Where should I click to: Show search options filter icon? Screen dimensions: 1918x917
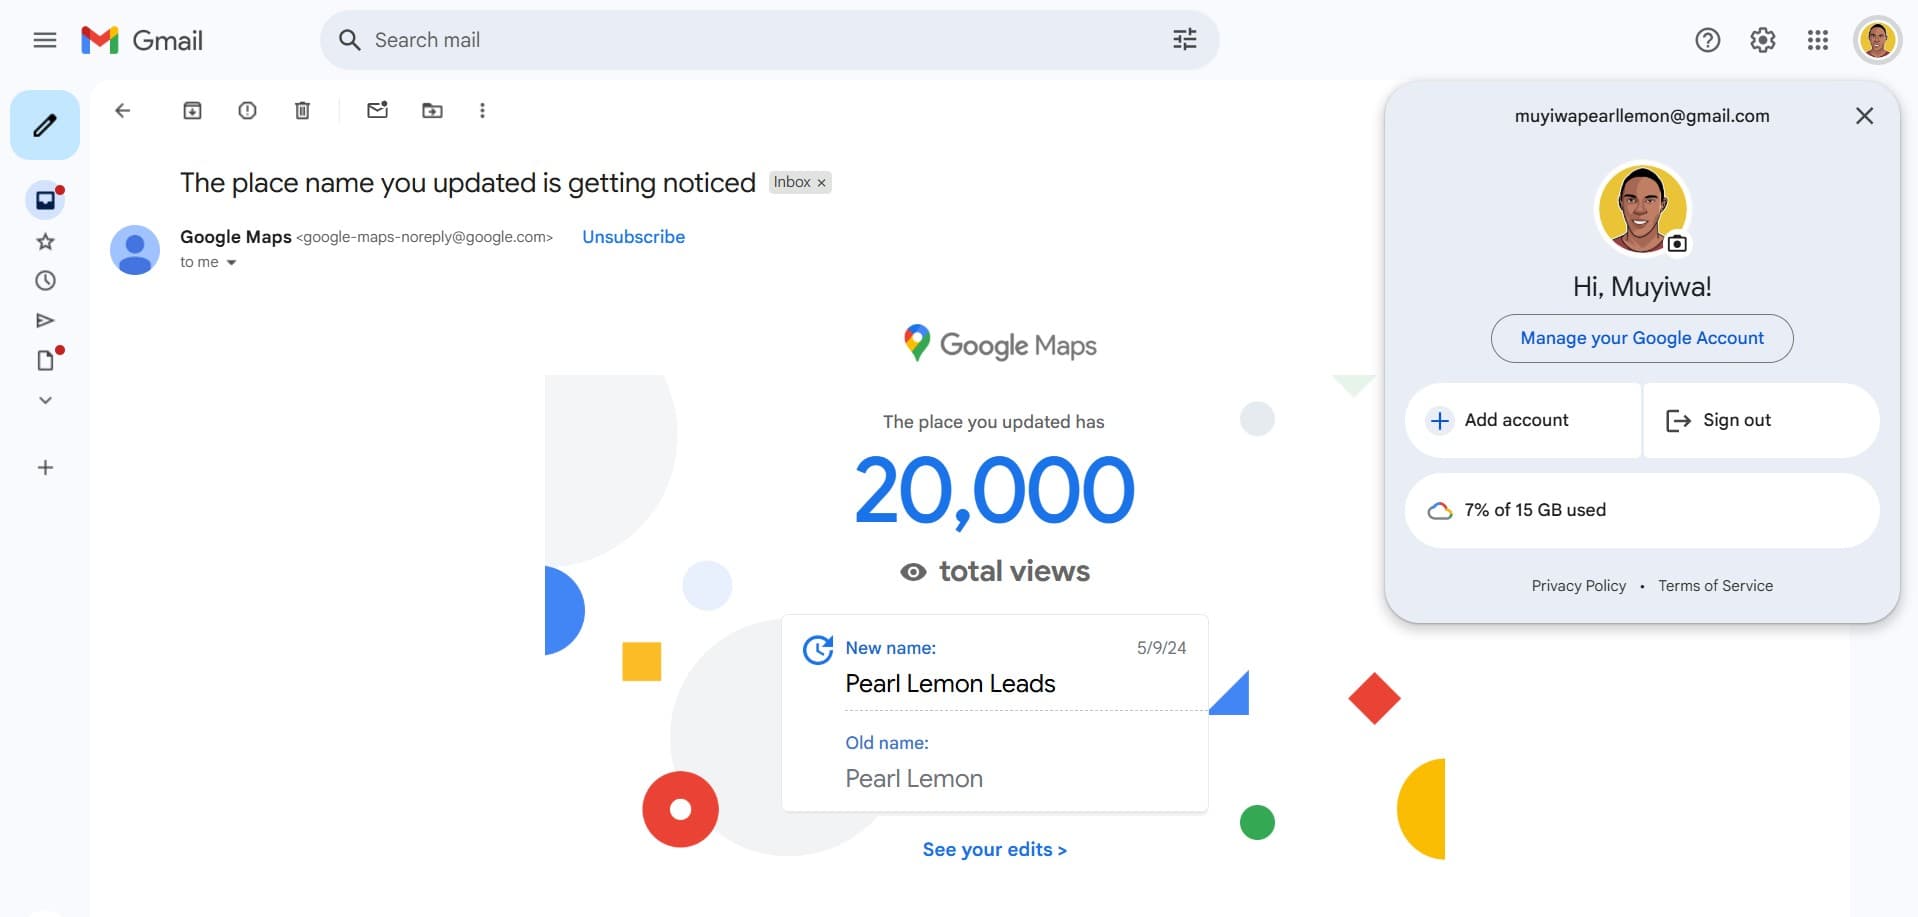coord(1184,40)
